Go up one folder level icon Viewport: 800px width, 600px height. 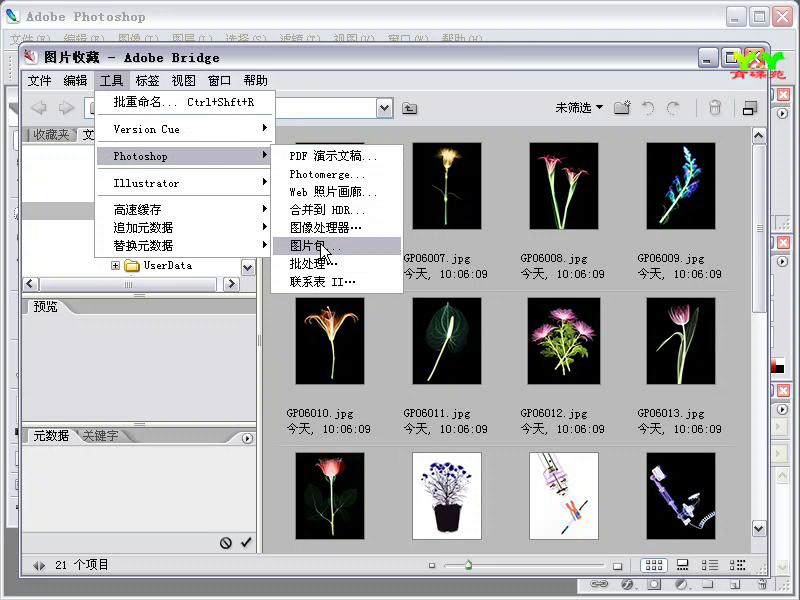tap(409, 108)
